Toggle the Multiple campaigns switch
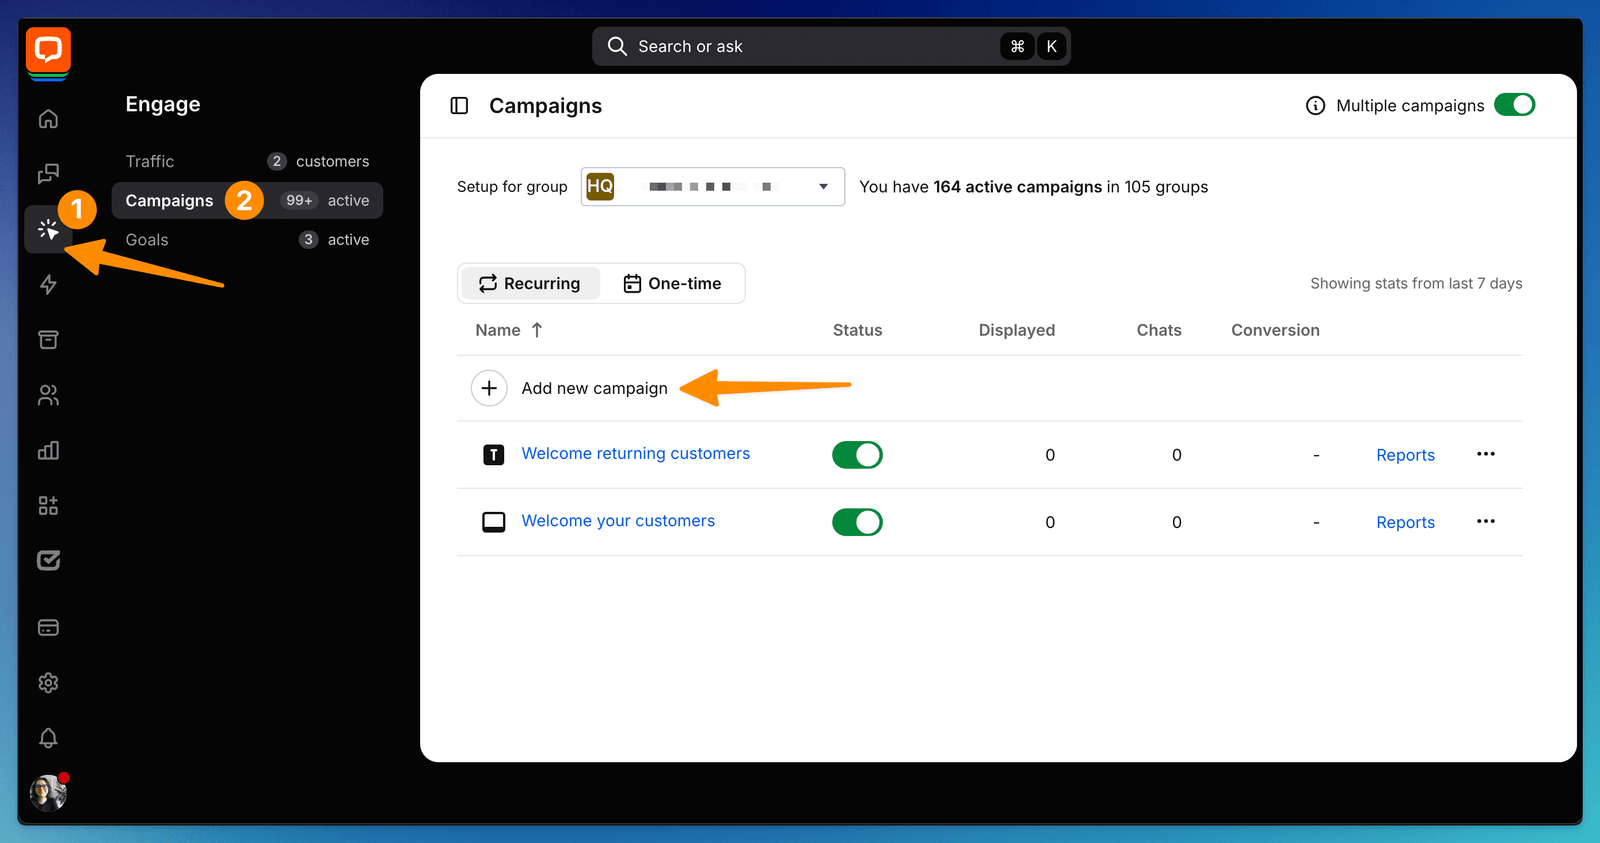 (1514, 105)
